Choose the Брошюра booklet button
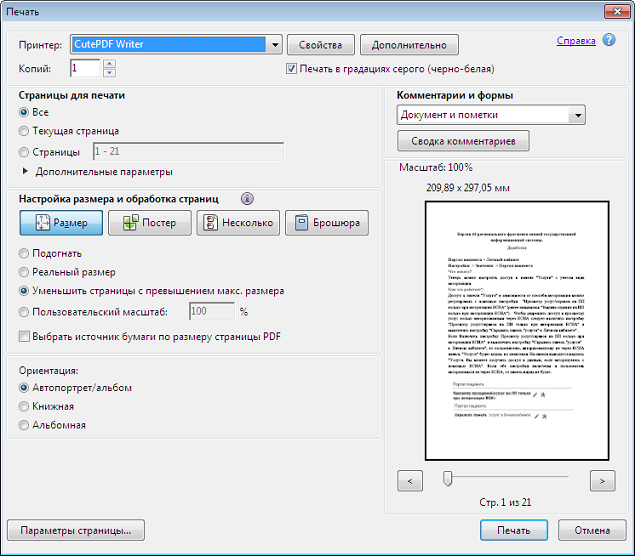 326,223
